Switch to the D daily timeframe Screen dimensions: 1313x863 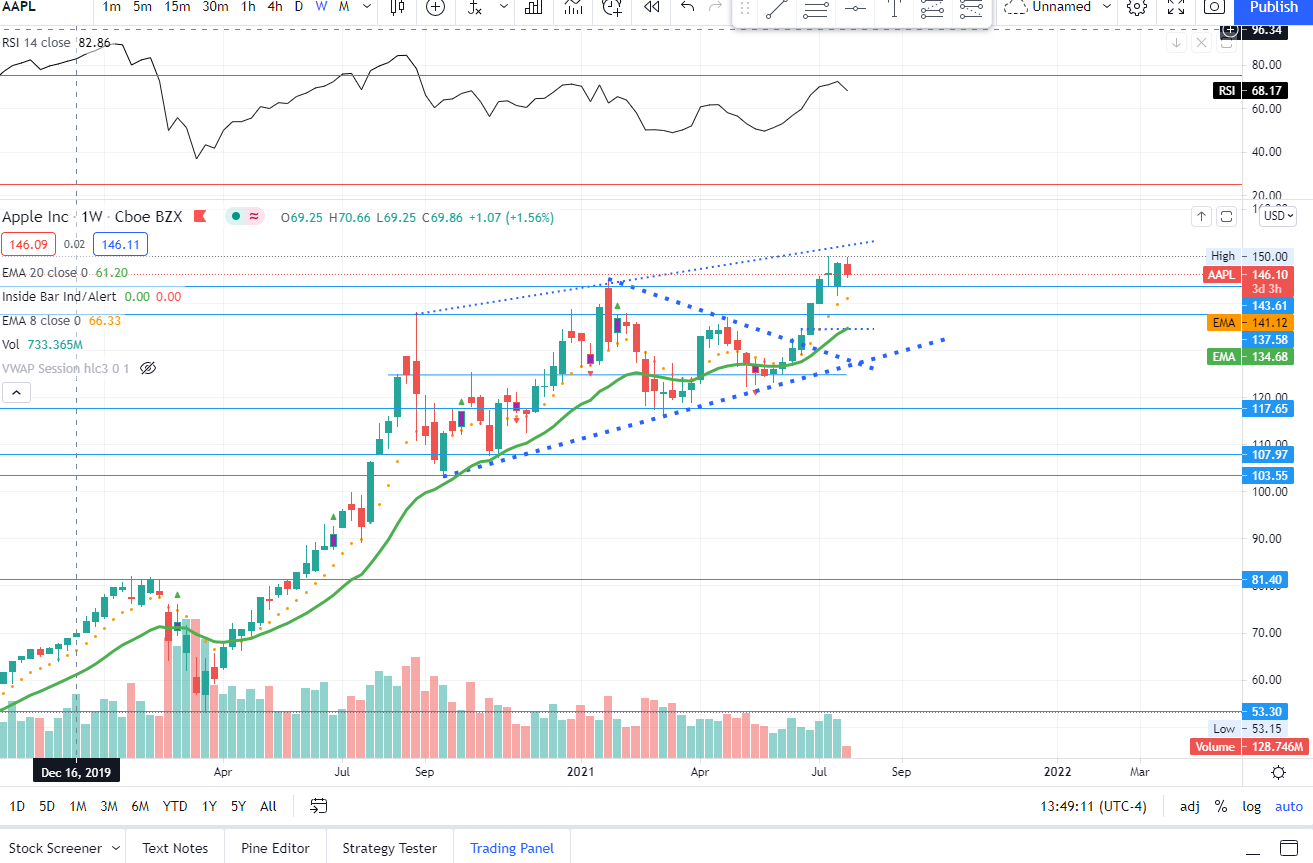[298, 7]
